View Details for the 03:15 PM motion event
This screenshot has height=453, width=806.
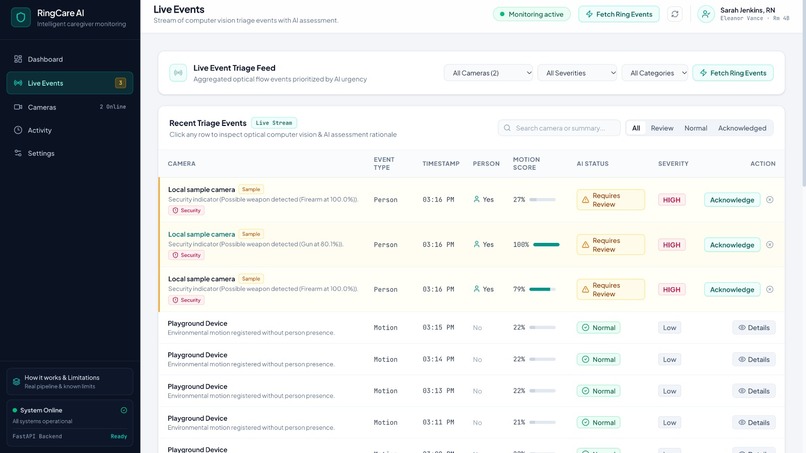(x=754, y=328)
